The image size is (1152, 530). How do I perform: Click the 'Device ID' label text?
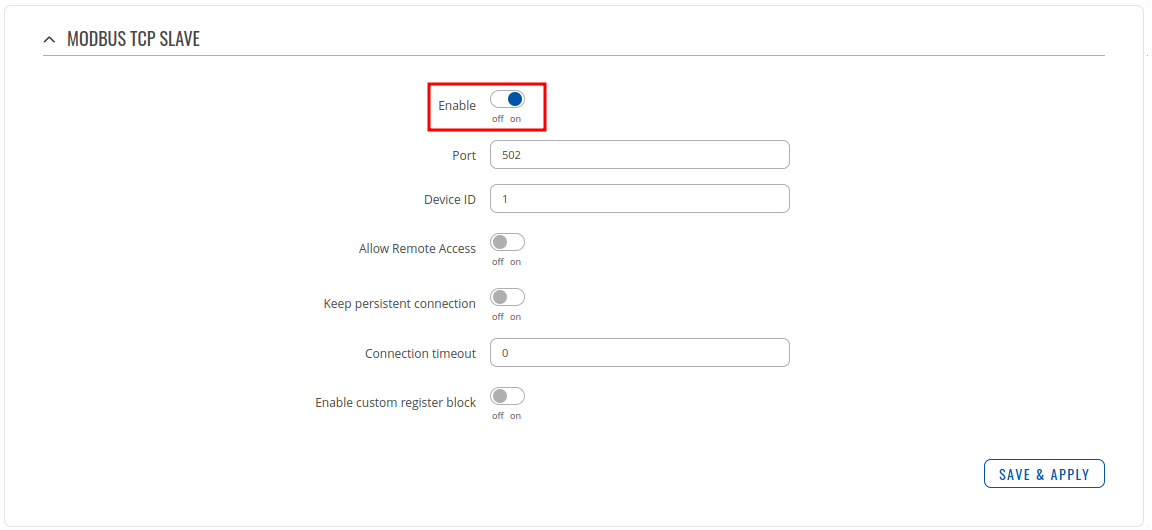[x=450, y=200]
